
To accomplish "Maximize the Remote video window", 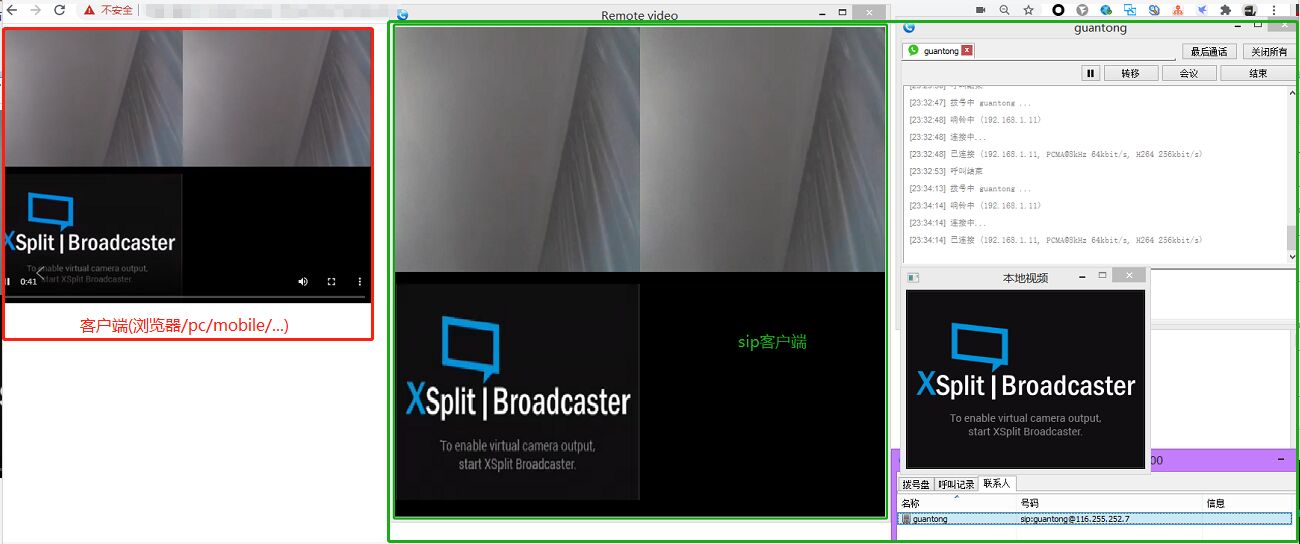I will pyautogui.click(x=843, y=13).
